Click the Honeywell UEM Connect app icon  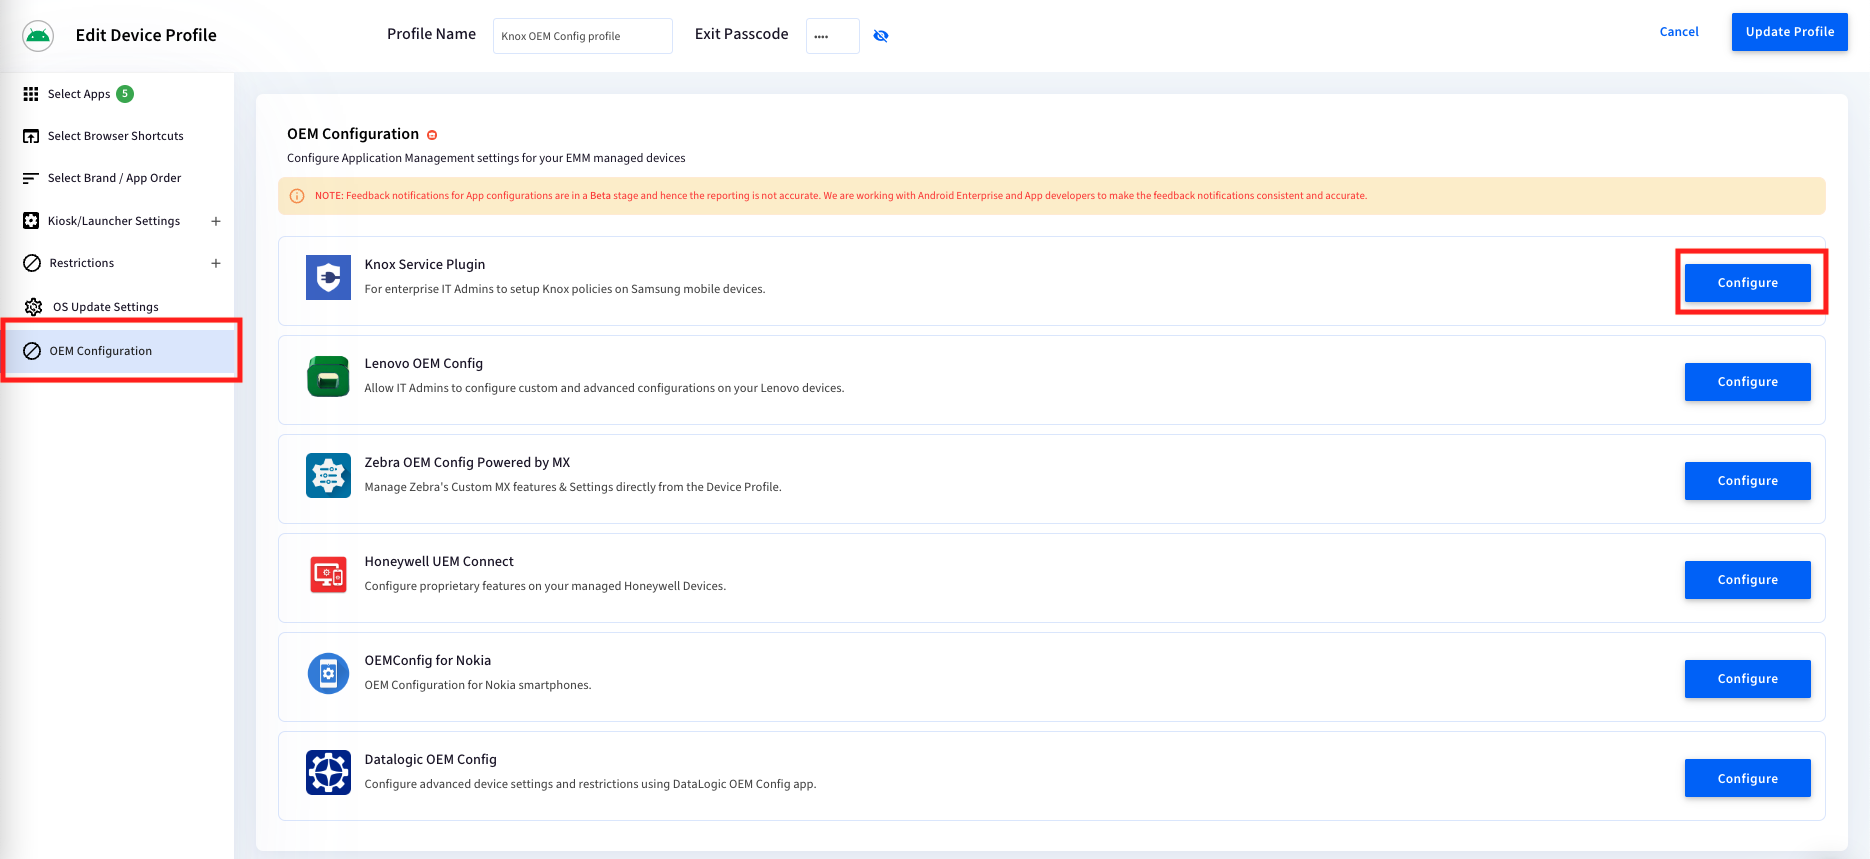328,574
